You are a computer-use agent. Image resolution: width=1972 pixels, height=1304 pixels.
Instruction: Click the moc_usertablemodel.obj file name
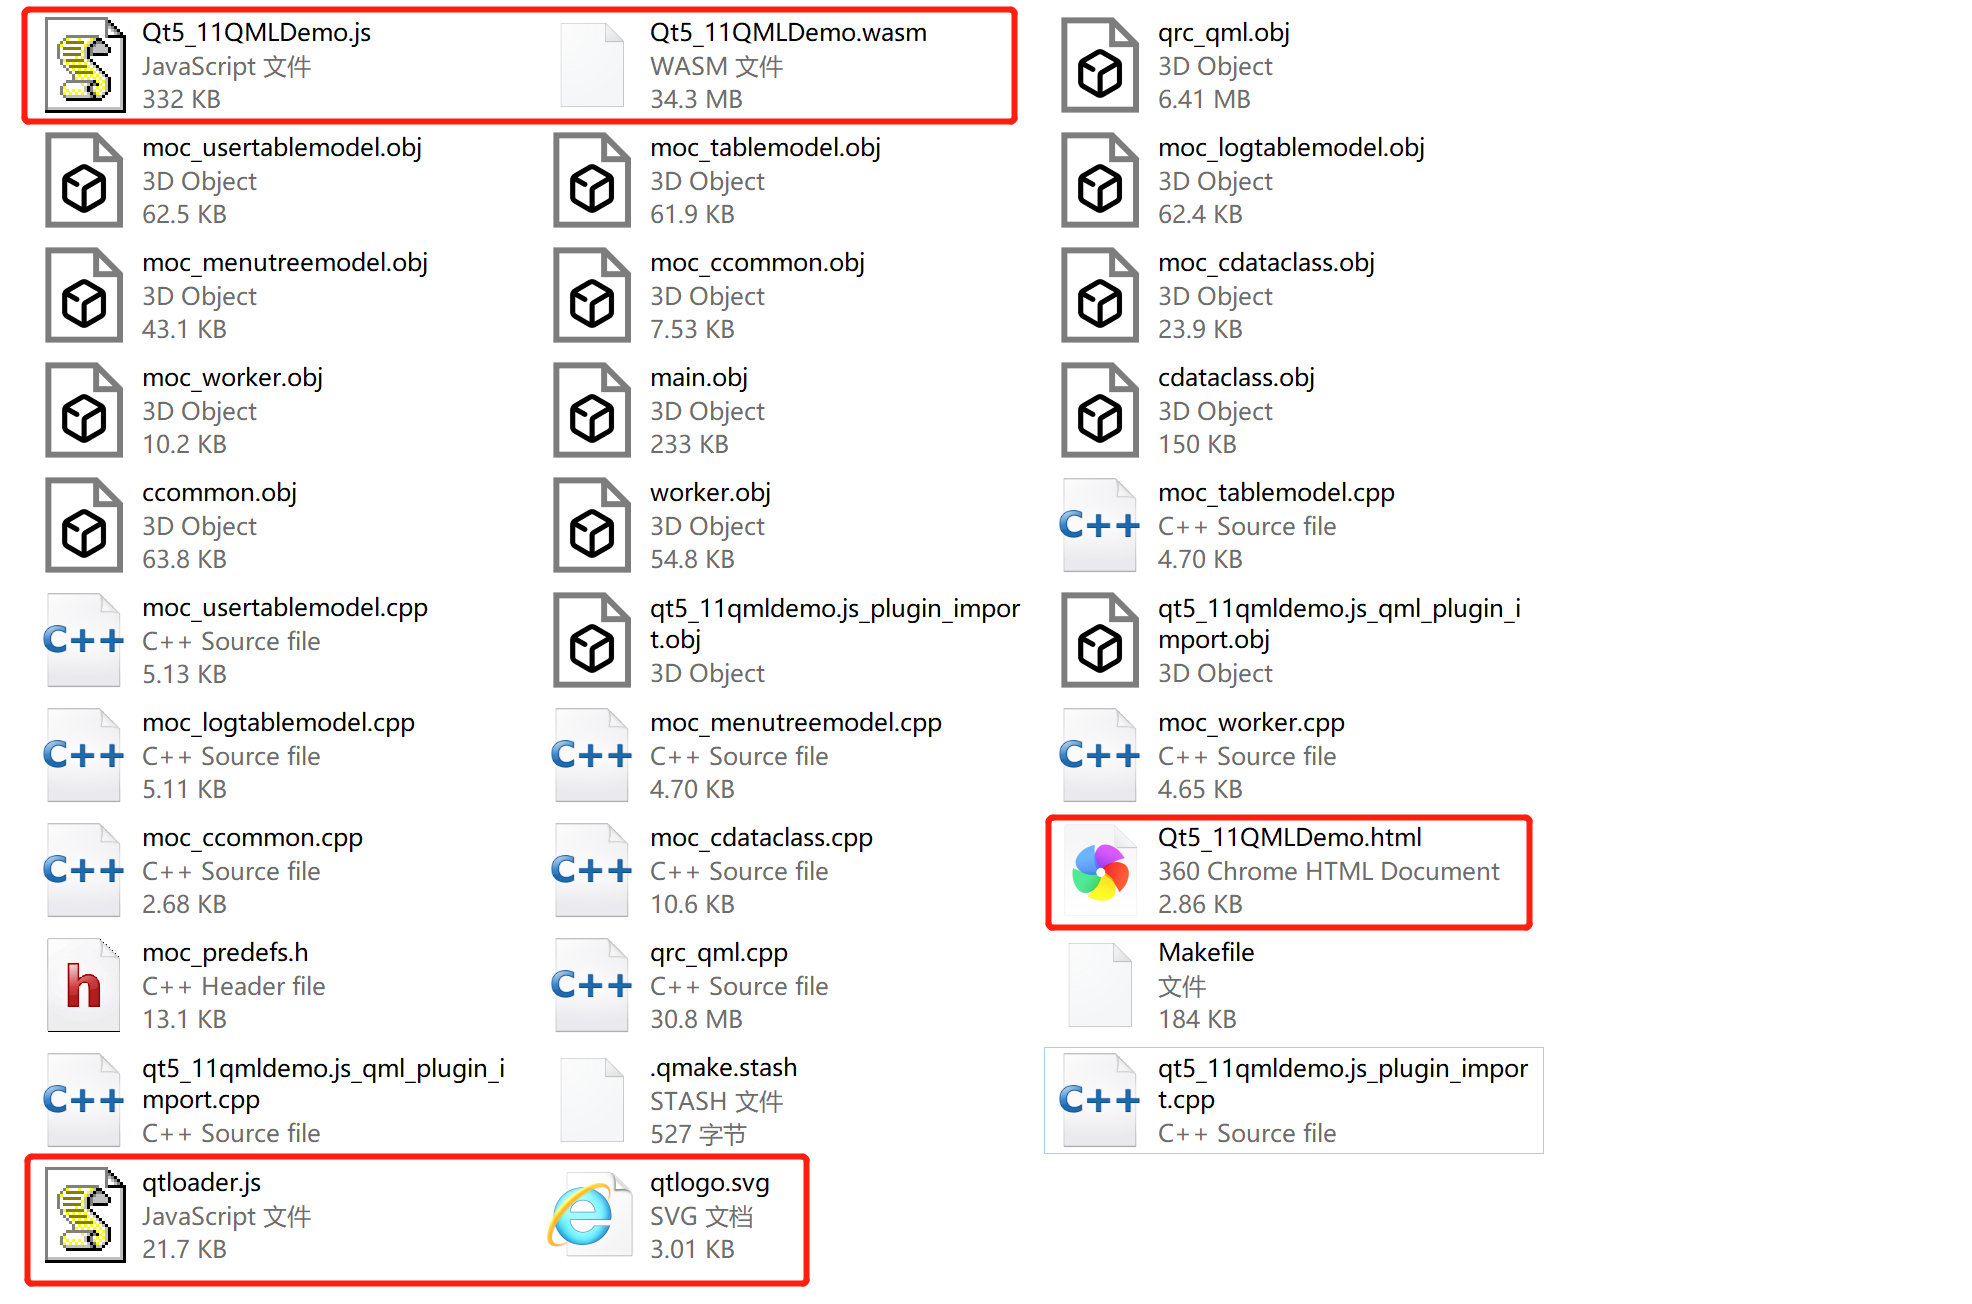click(x=282, y=147)
